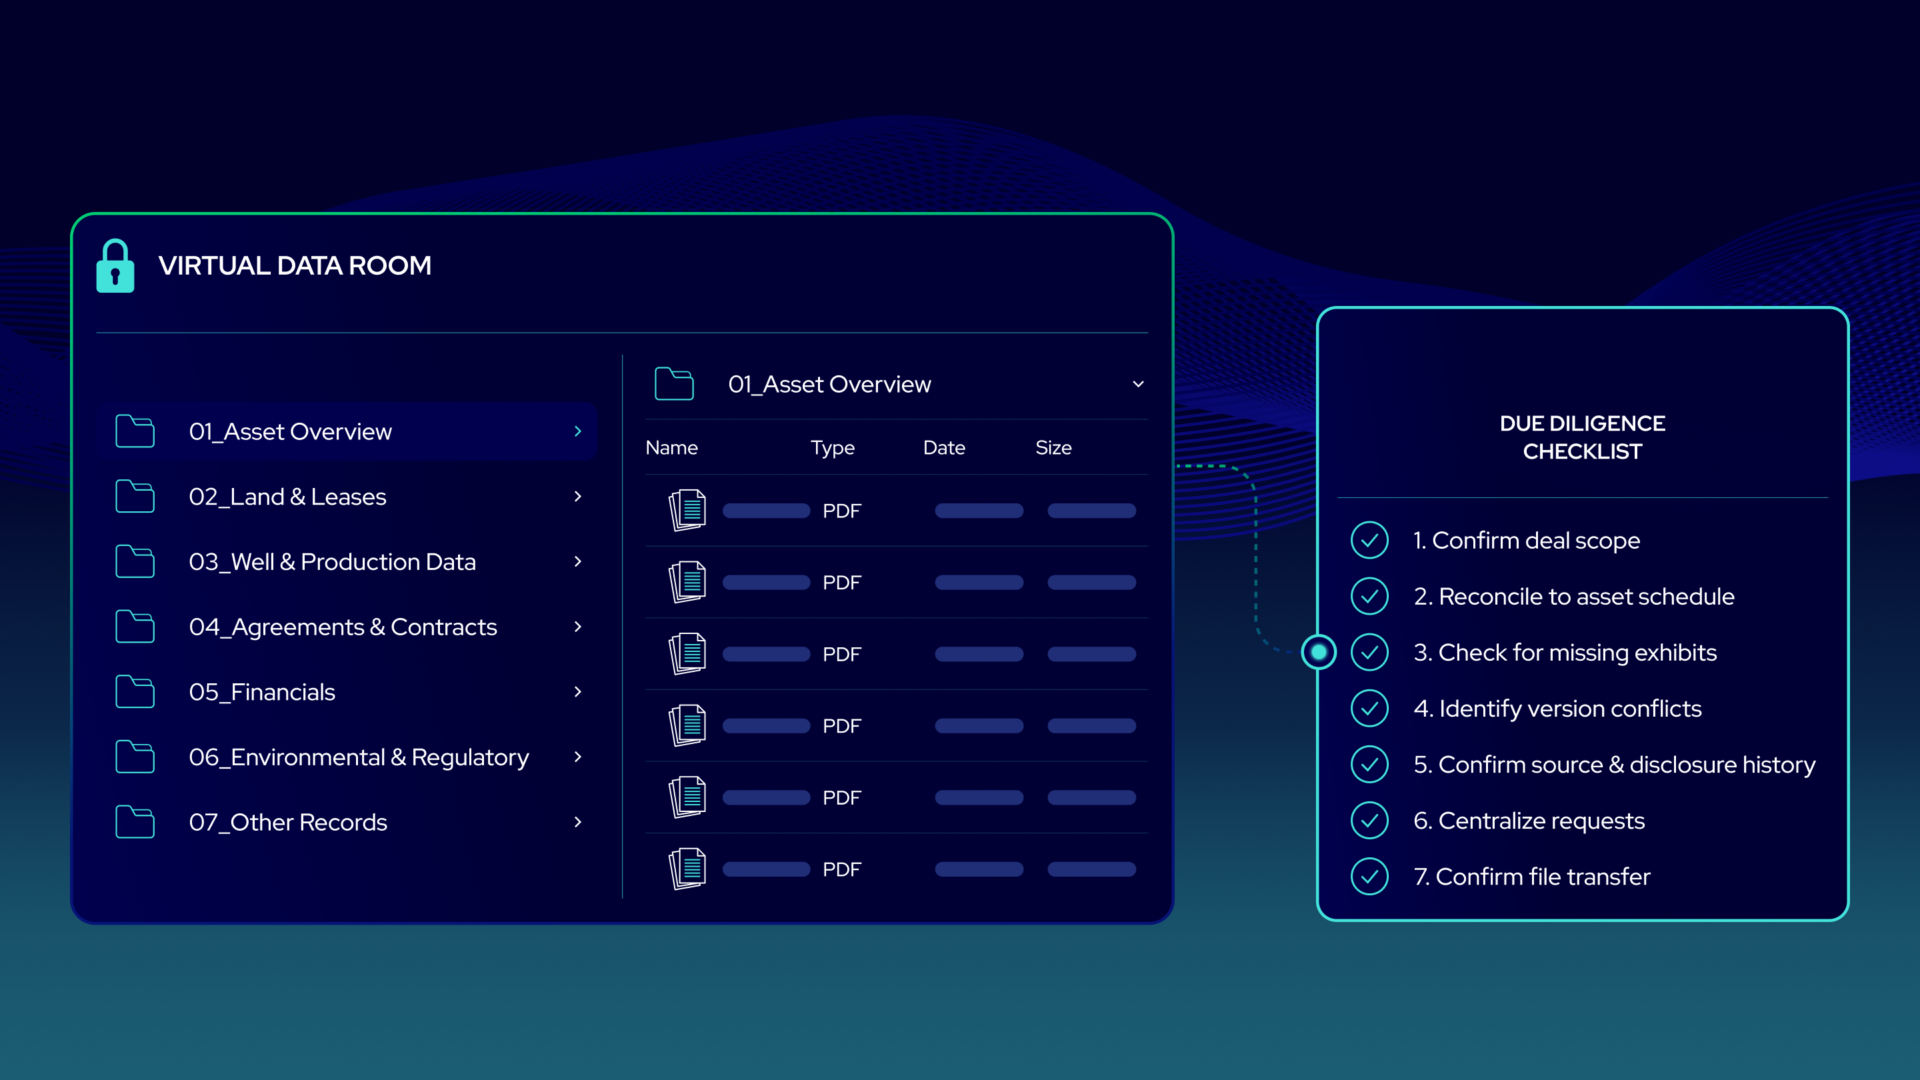This screenshot has height=1080, width=1920.
Task: Click the folder icon for 05_Financials
Action: pyautogui.click(x=135, y=691)
